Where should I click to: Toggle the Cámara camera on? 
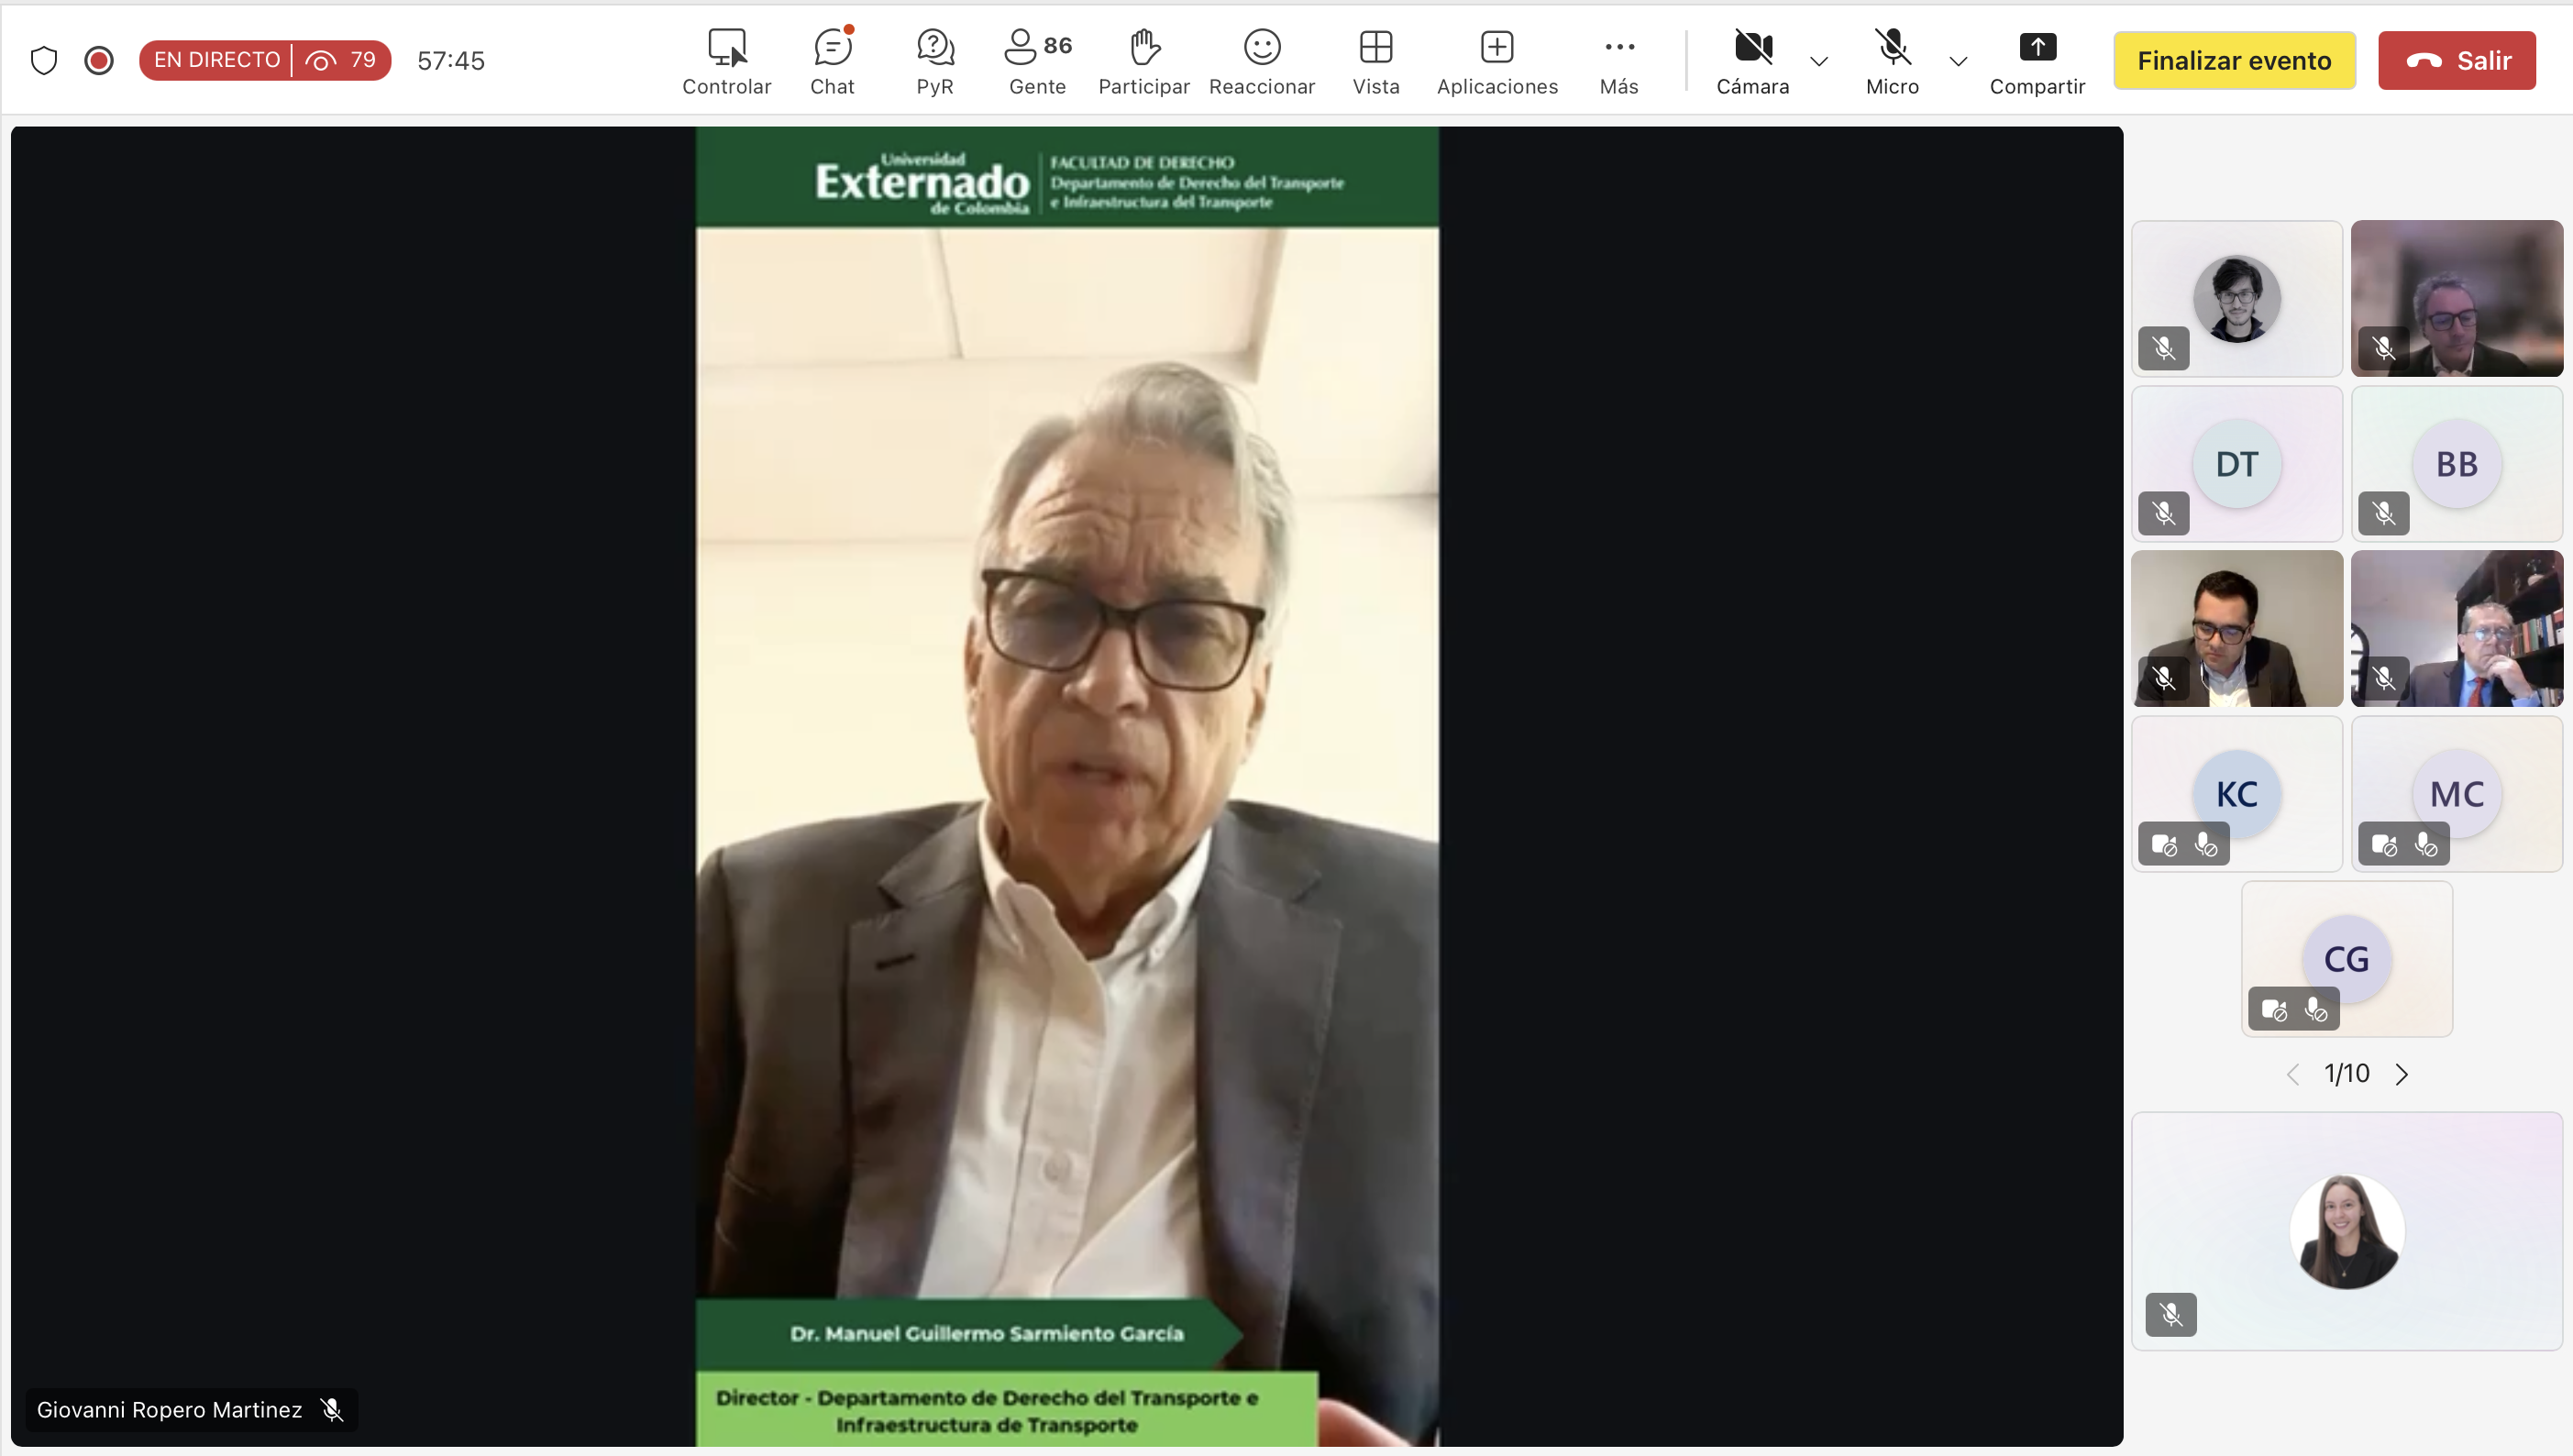1752,60
